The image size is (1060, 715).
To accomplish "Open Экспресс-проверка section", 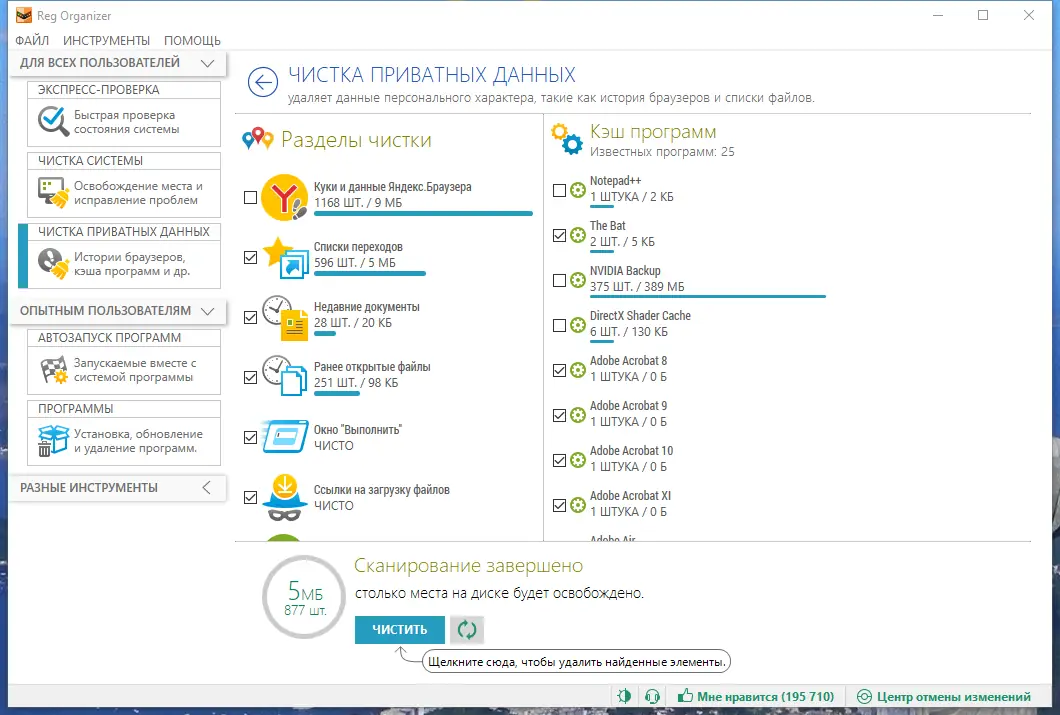I will [x=124, y=114].
